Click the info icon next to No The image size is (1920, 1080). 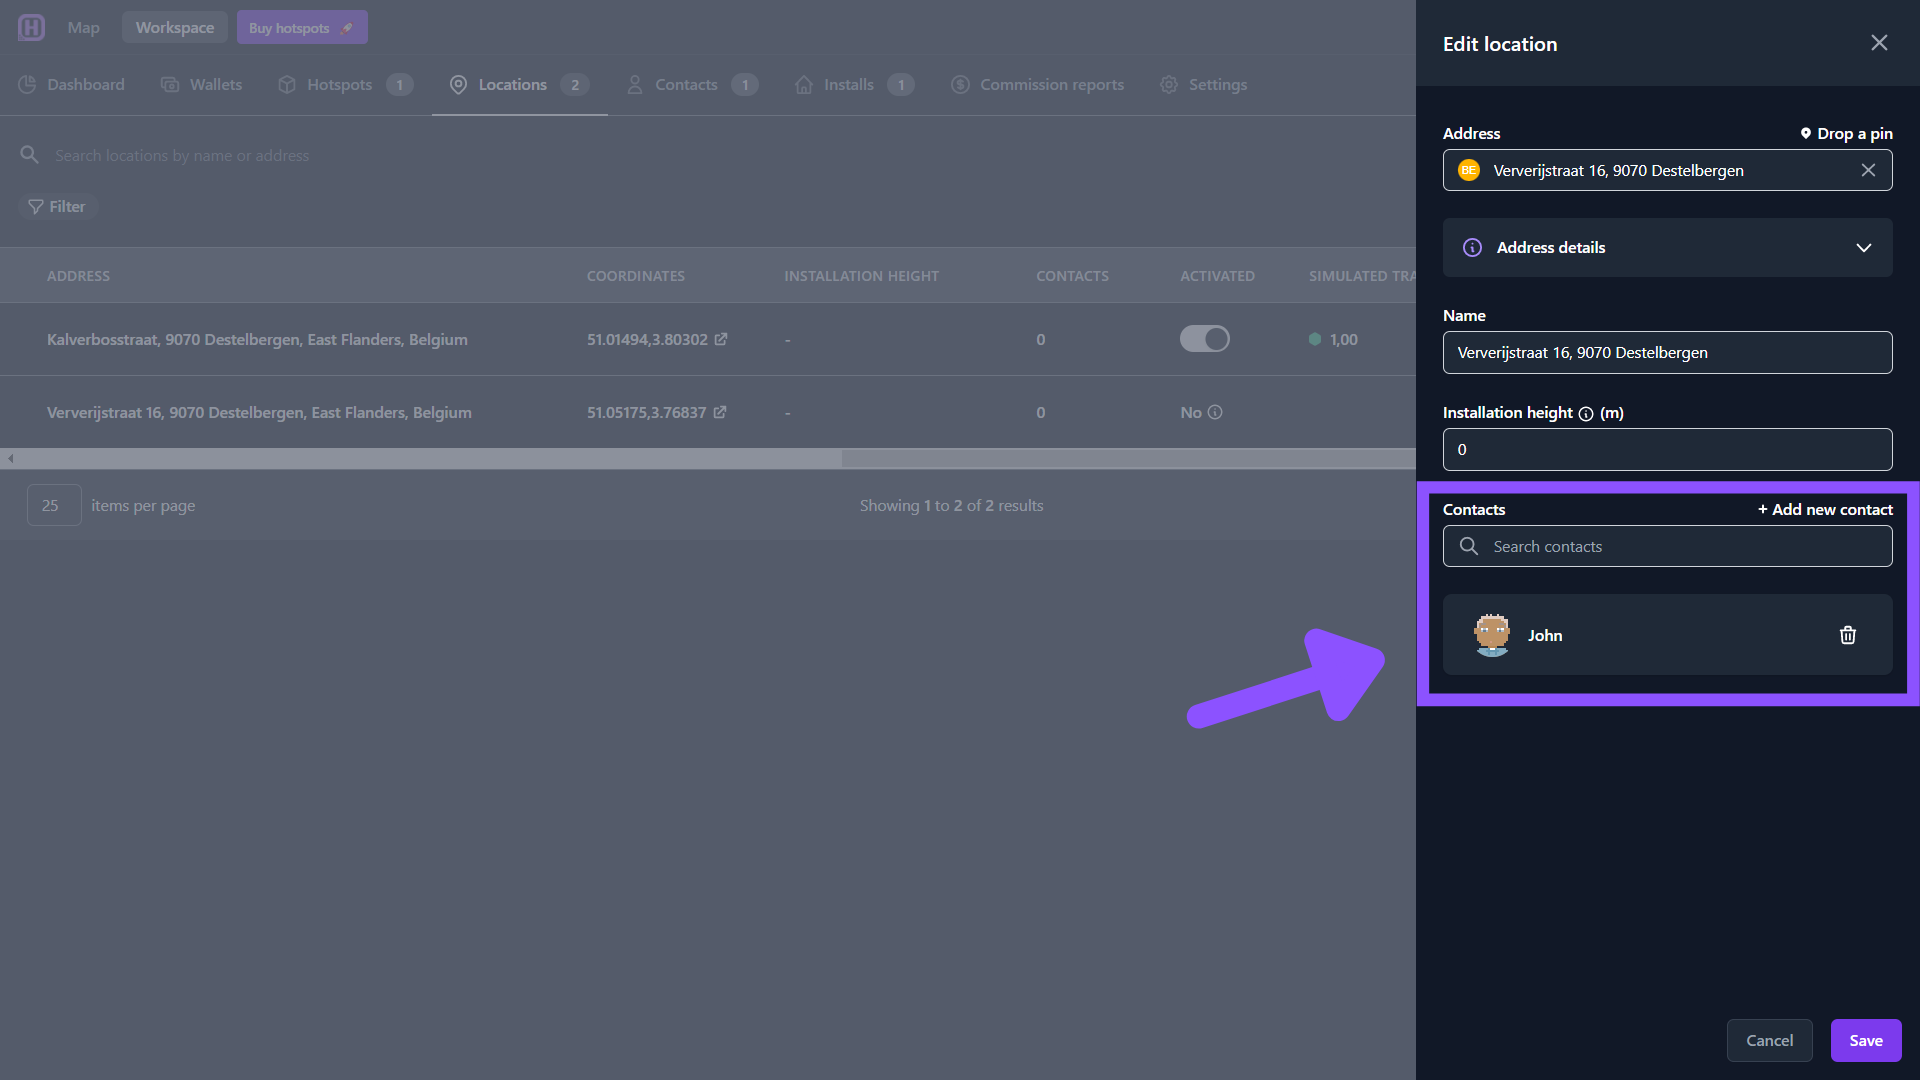pos(1215,412)
